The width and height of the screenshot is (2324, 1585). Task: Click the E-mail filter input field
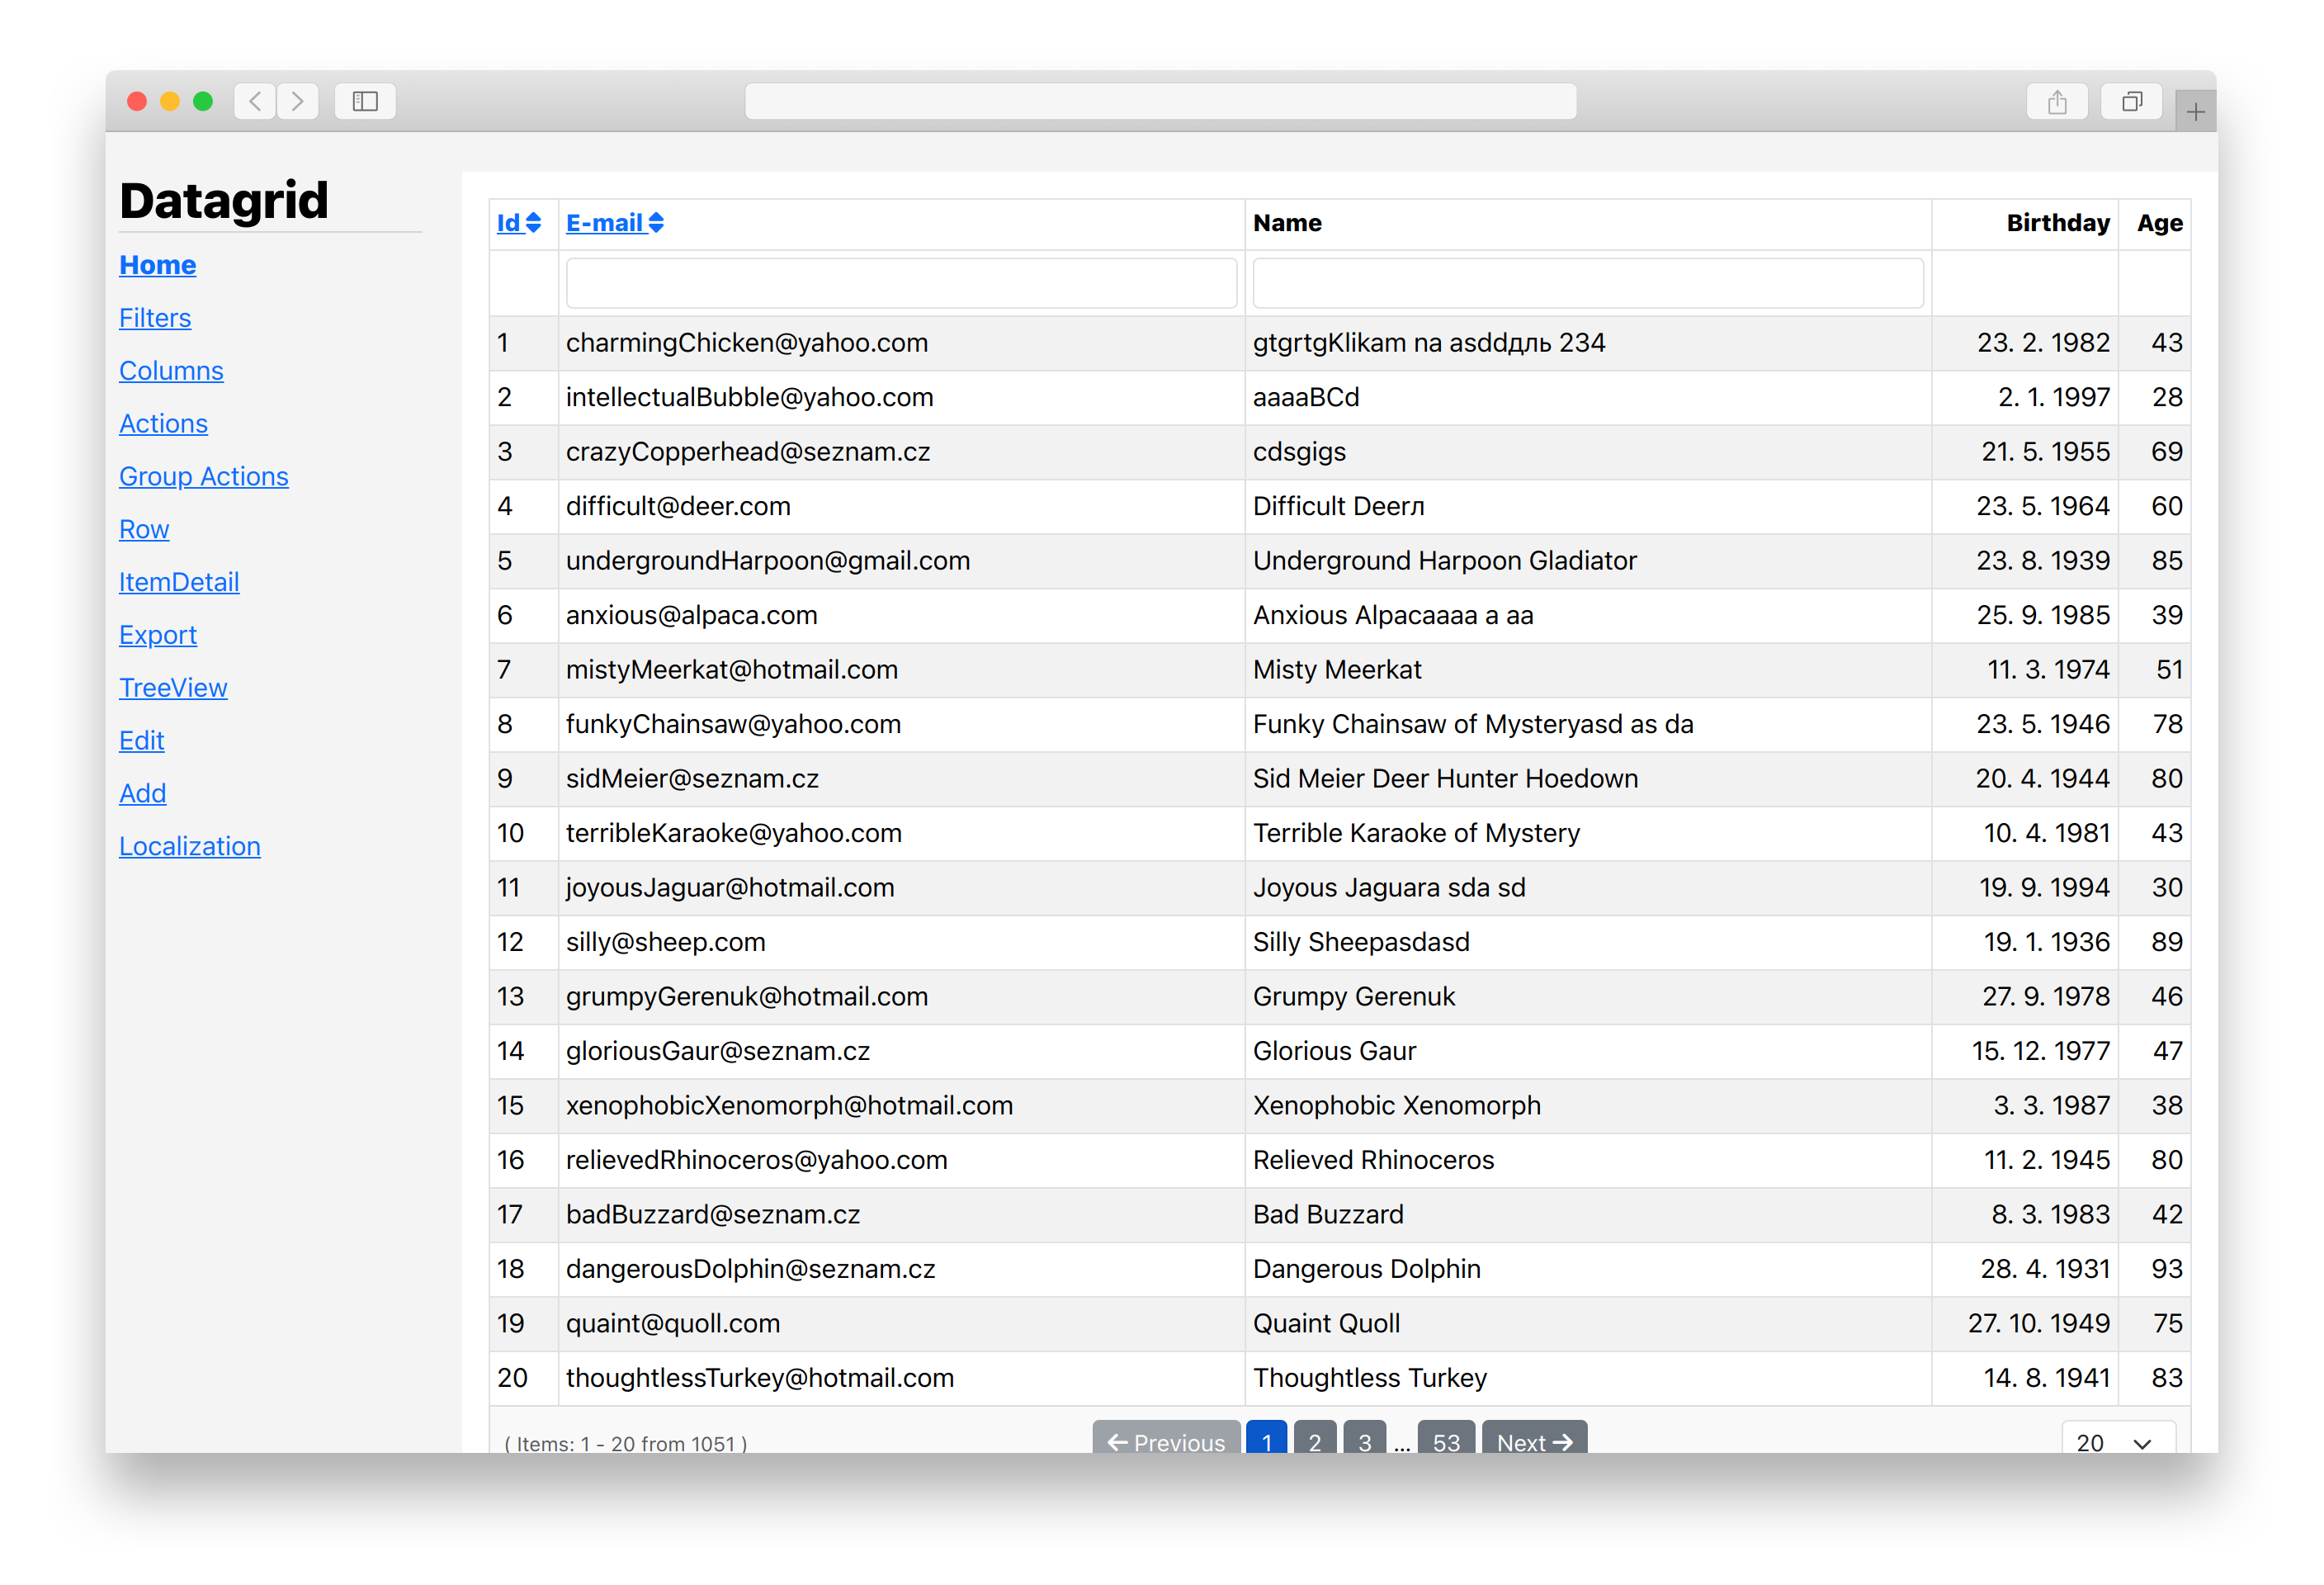(x=901, y=284)
